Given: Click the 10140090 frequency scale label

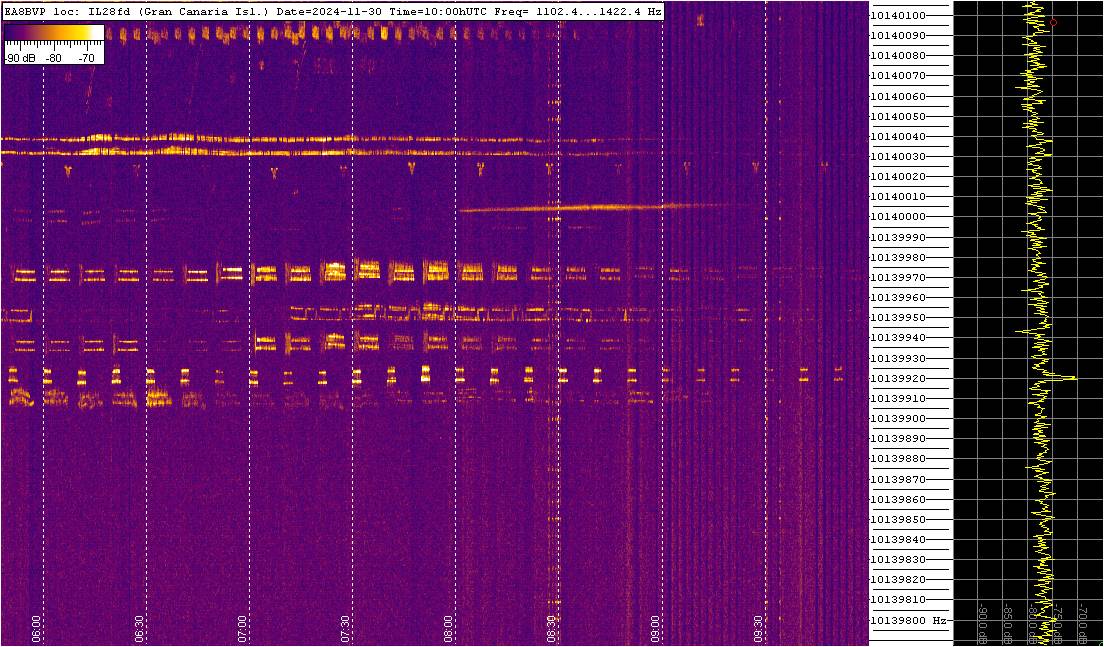Looking at the screenshot, I should pos(898,35).
